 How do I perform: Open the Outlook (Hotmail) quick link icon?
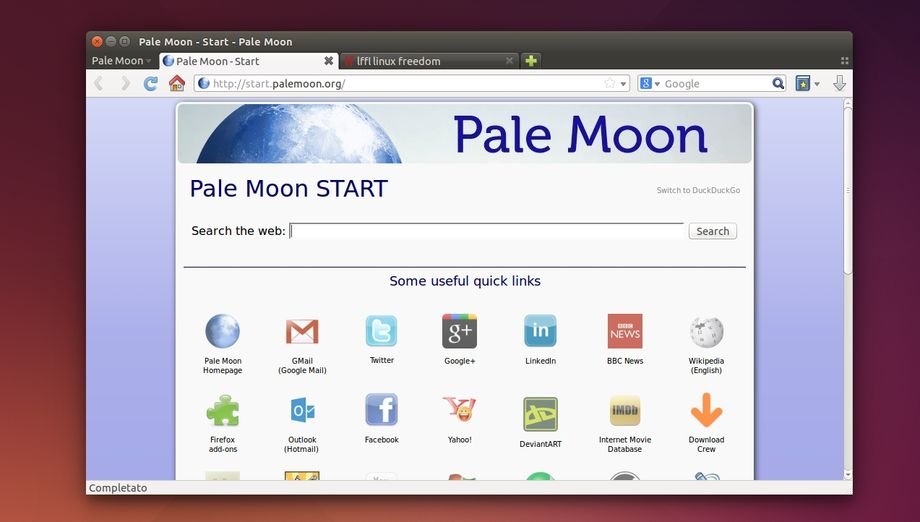click(x=302, y=410)
